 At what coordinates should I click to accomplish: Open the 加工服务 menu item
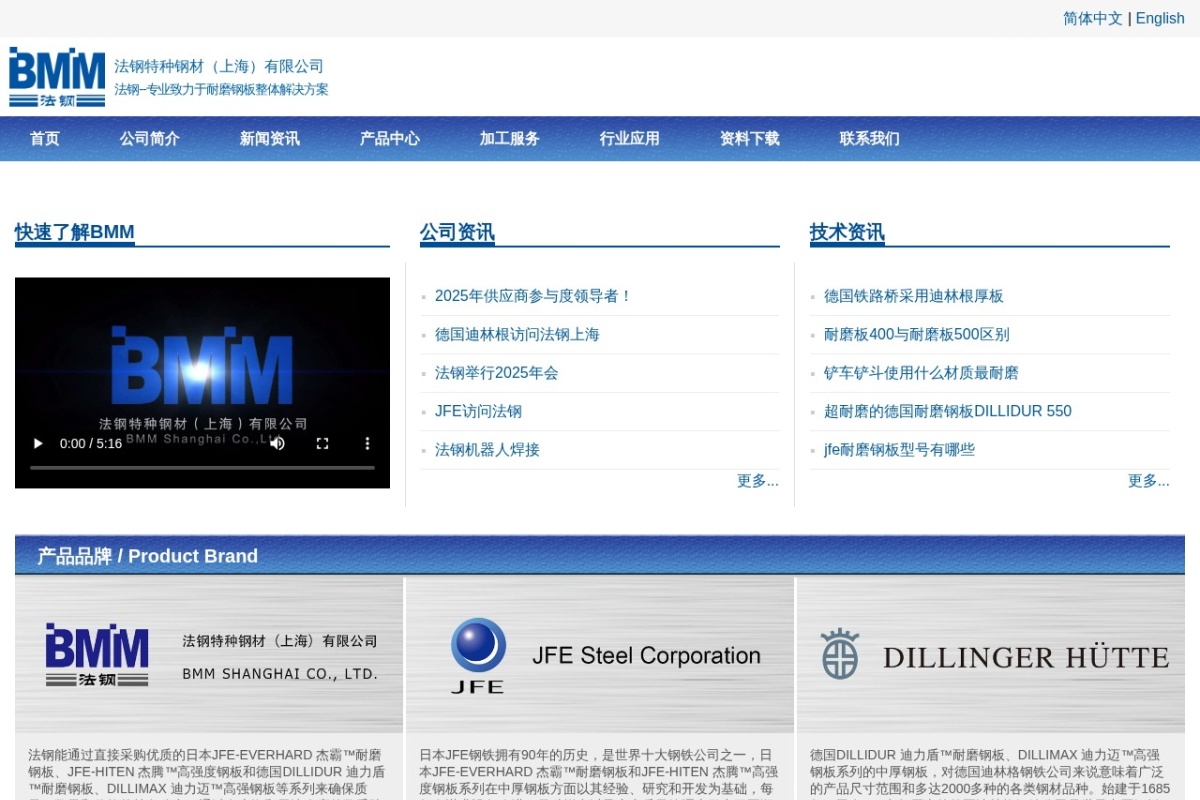coord(510,139)
